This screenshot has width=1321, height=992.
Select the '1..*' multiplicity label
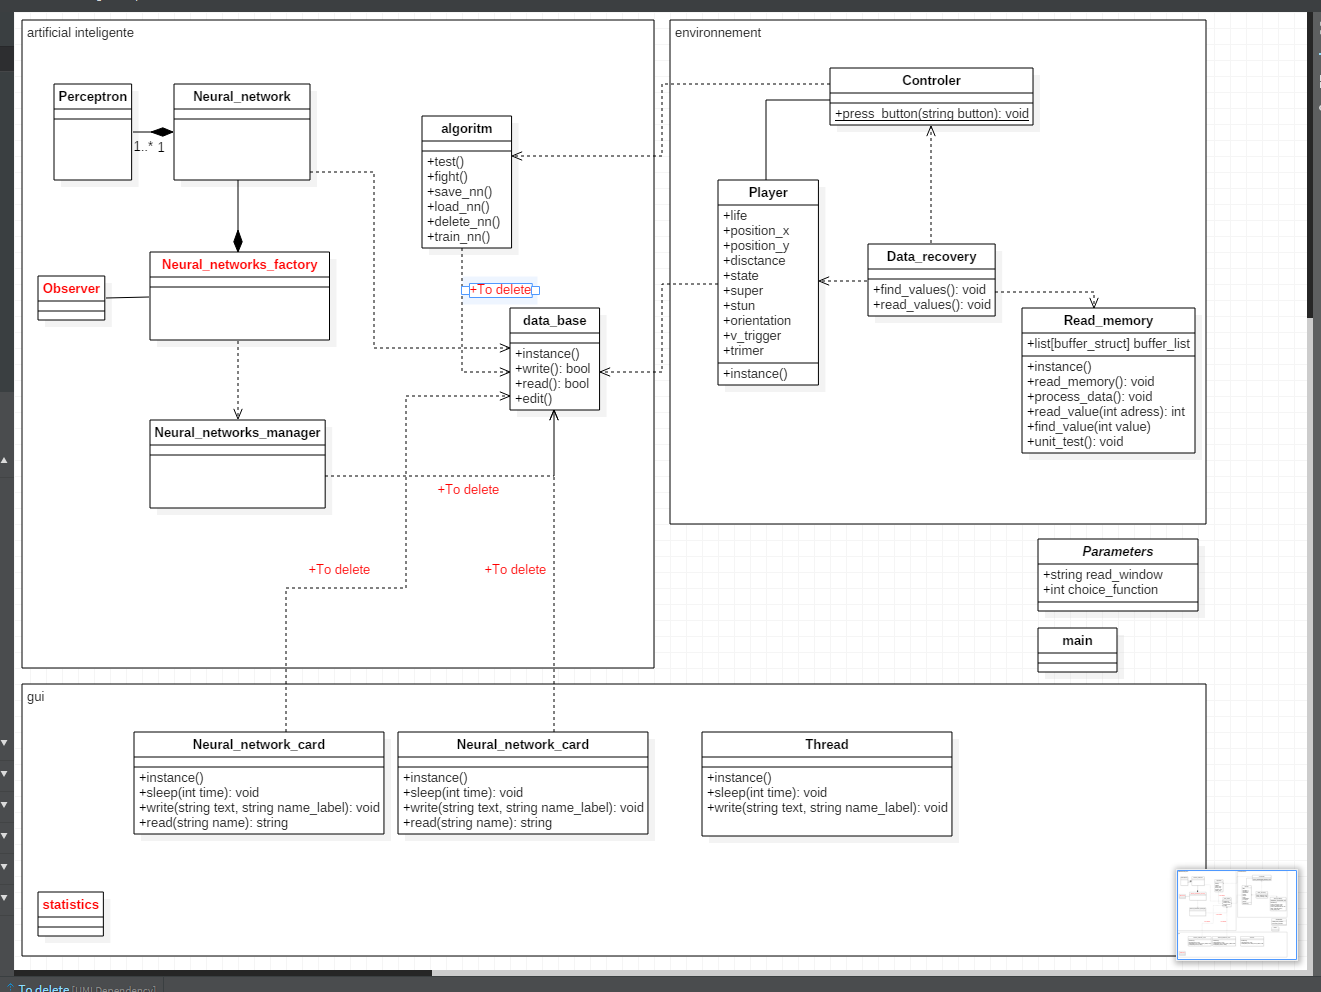coord(143,147)
